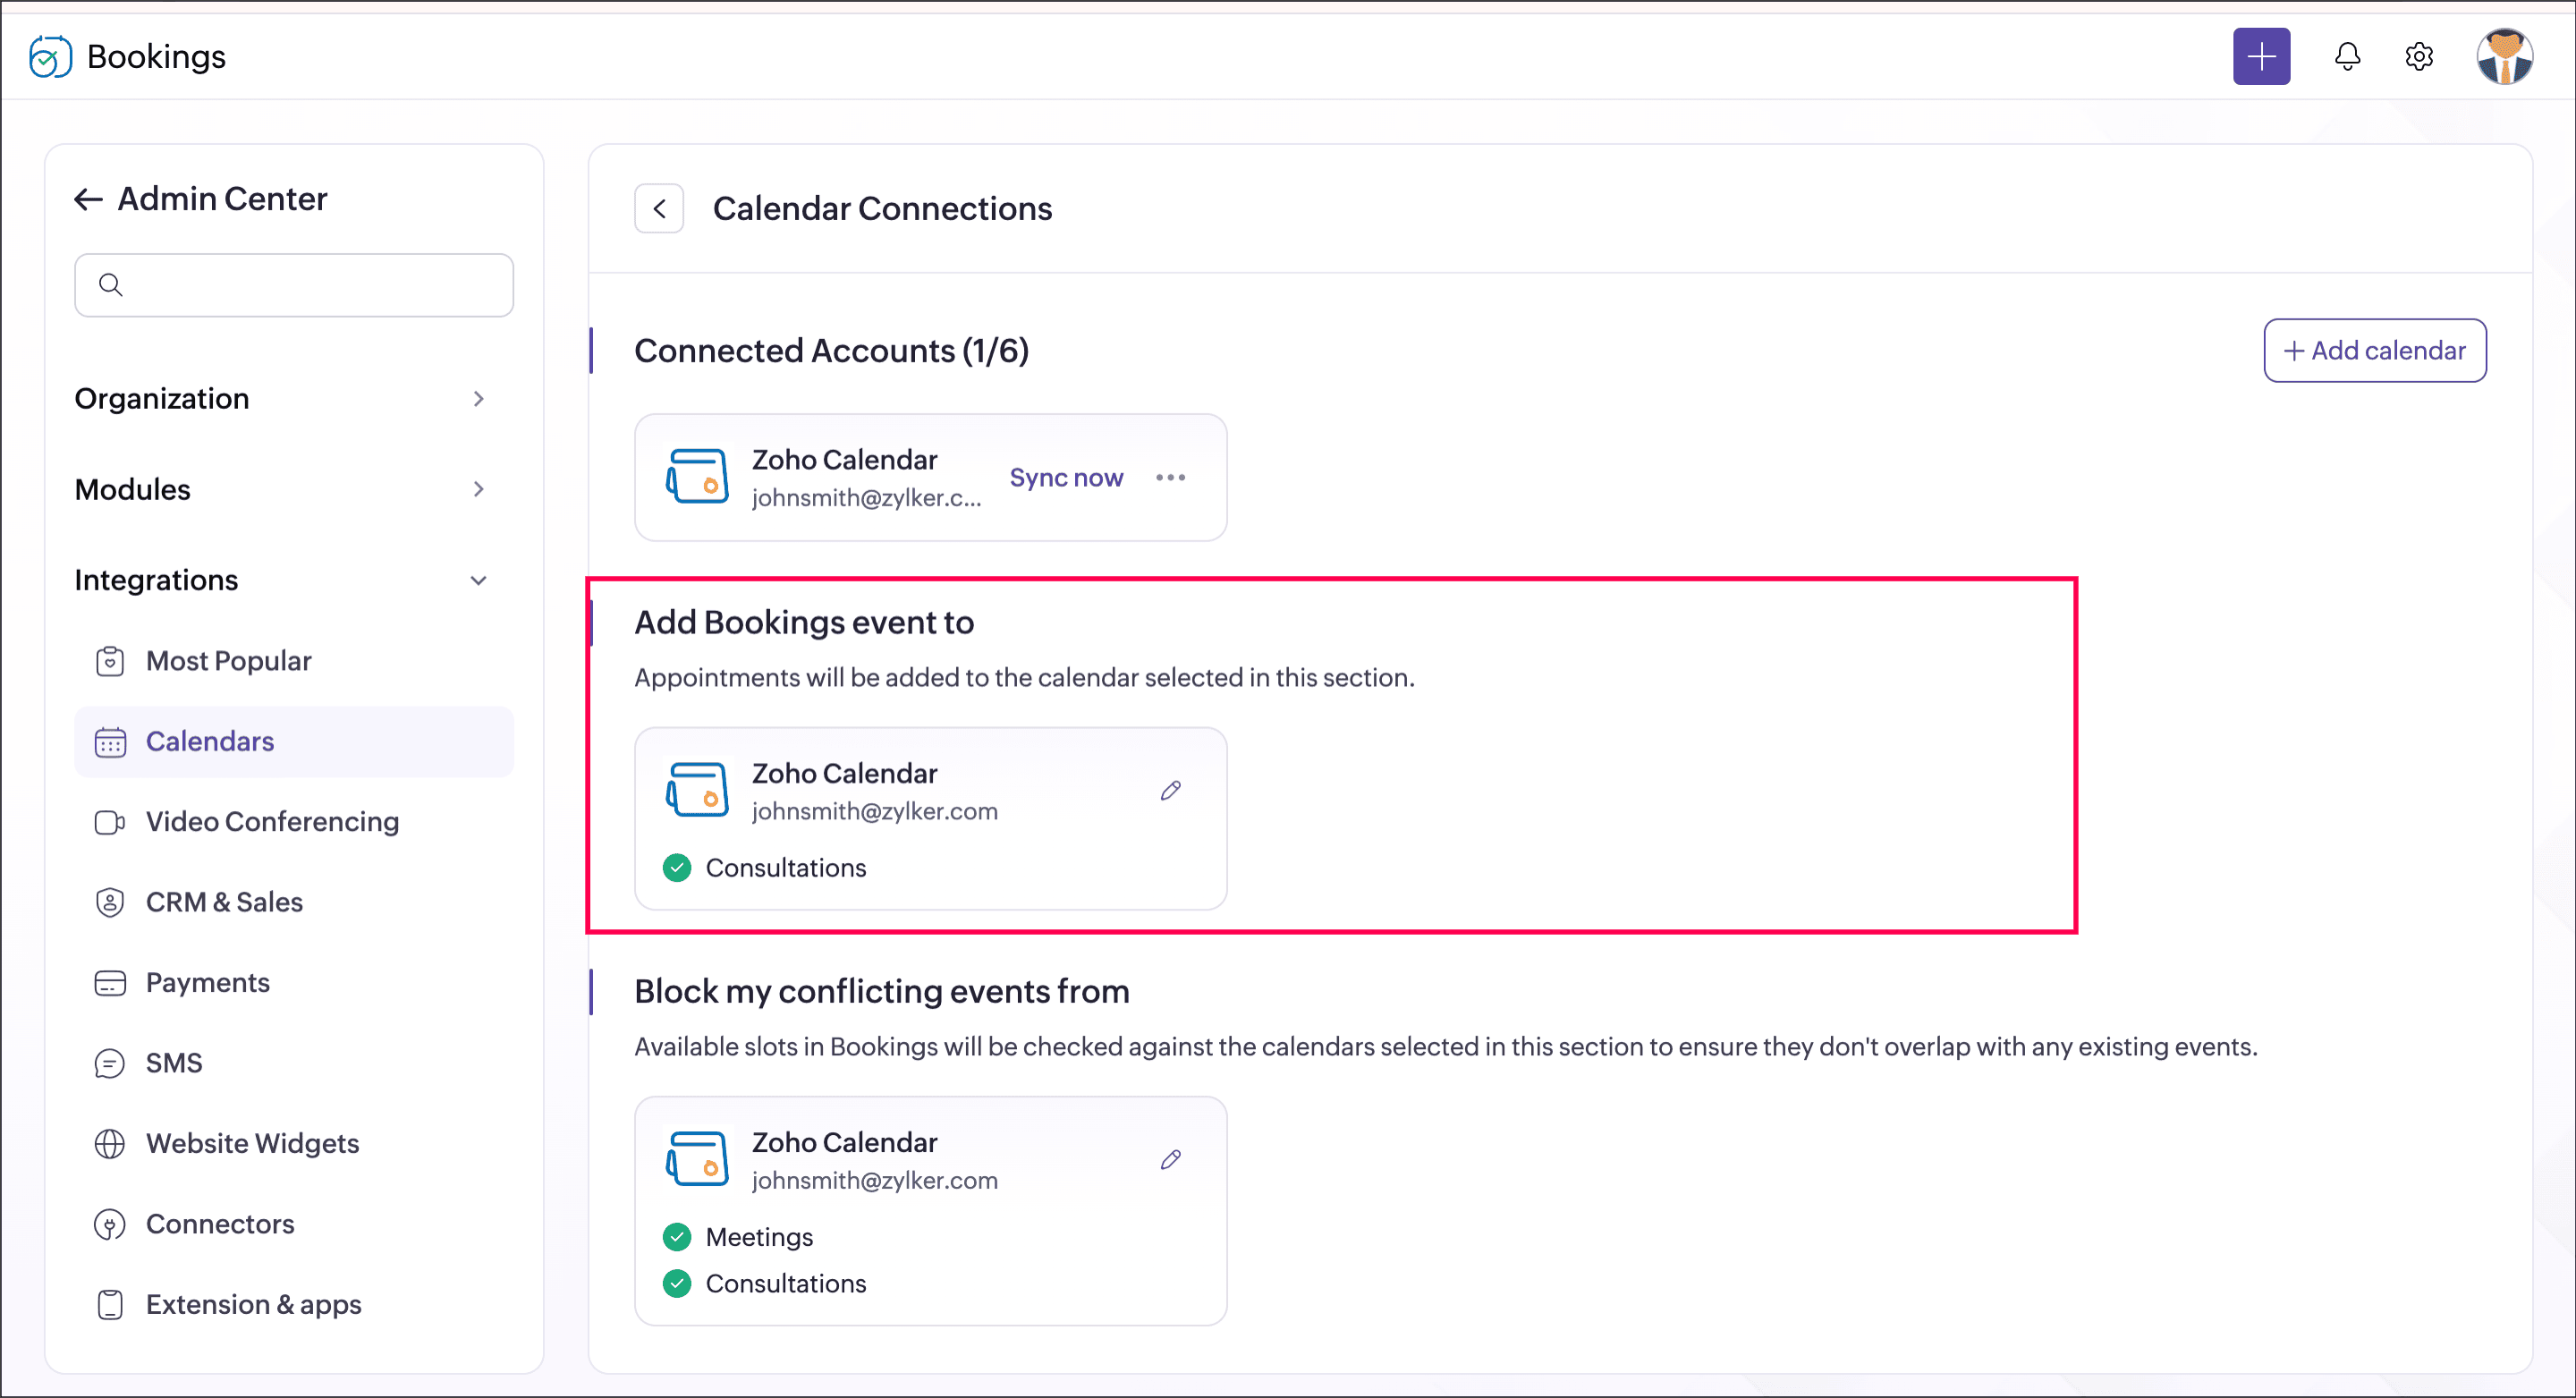Edit the Block conflicting events calendar
The height and width of the screenshot is (1398, 2576).
click(x=1170, y=1160)
